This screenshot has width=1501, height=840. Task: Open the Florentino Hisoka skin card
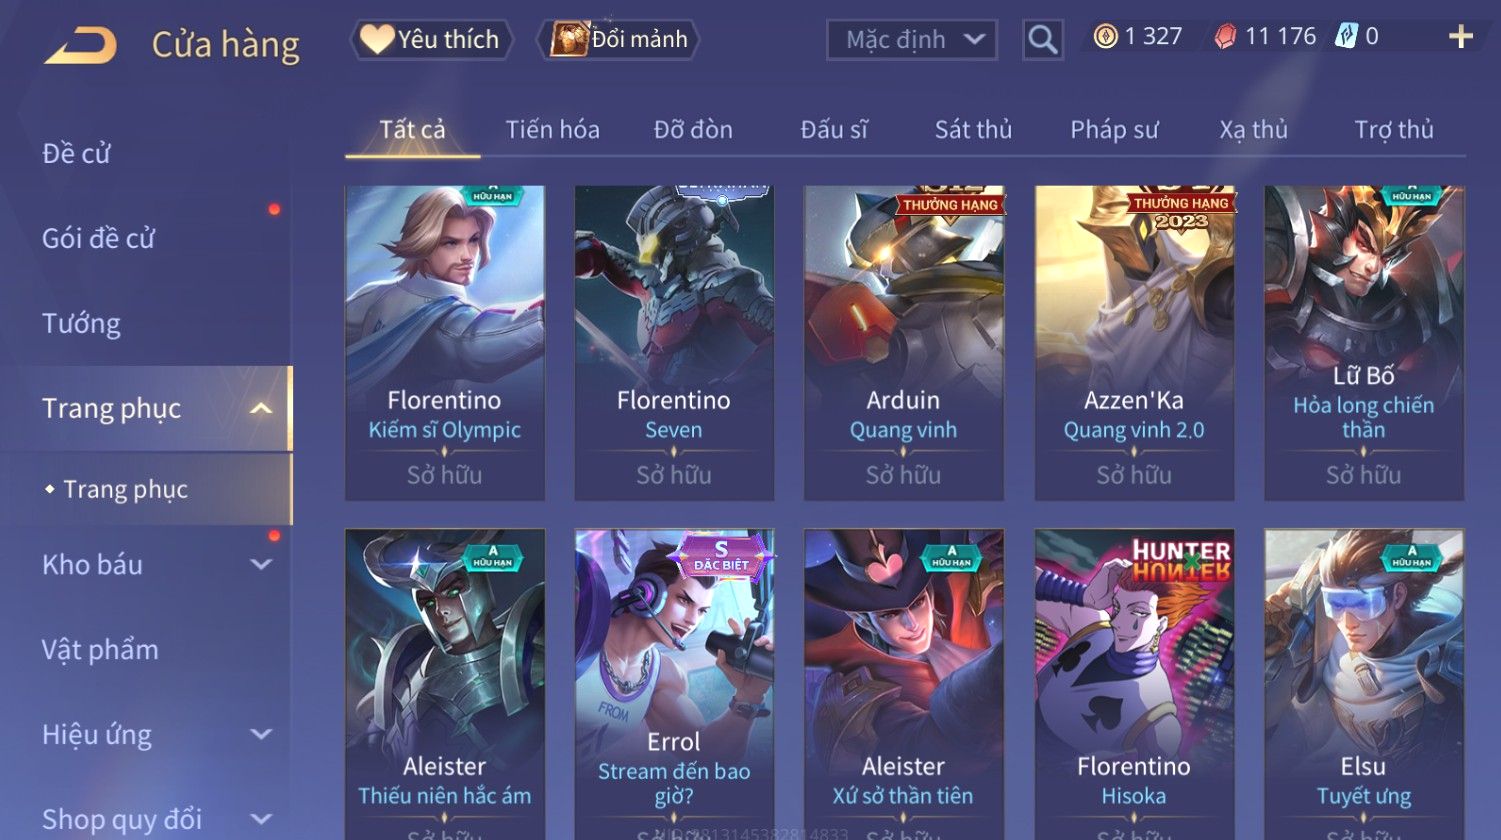[1133, 684]
